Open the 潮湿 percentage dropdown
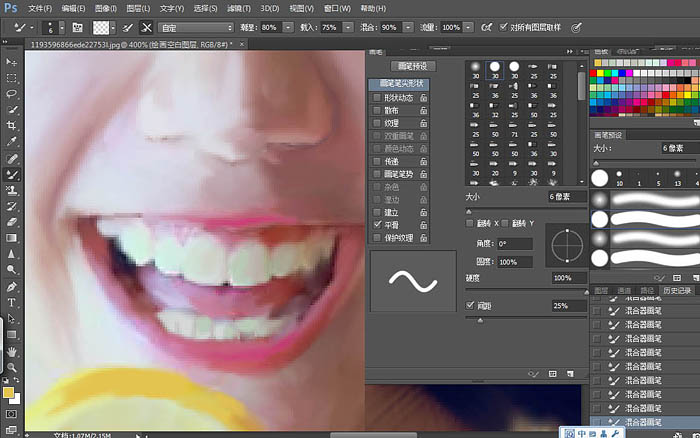This screenshot has height=438, width=700. [288, 28]
